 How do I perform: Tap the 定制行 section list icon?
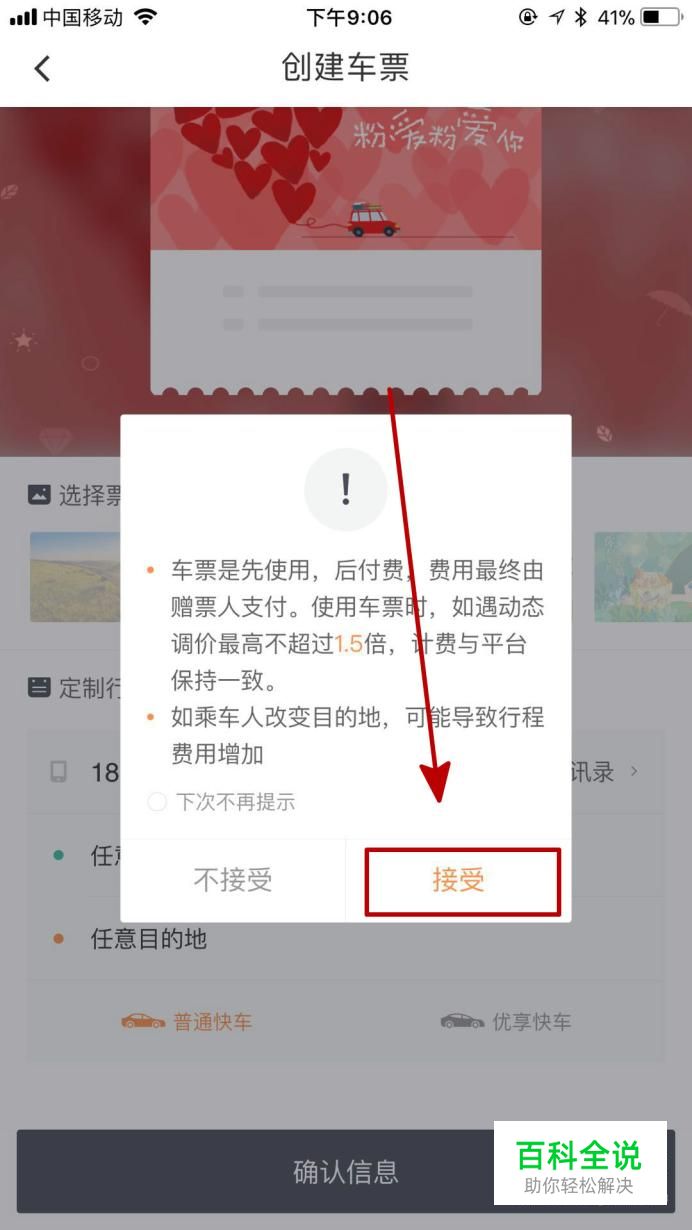[x=39, y=687]
